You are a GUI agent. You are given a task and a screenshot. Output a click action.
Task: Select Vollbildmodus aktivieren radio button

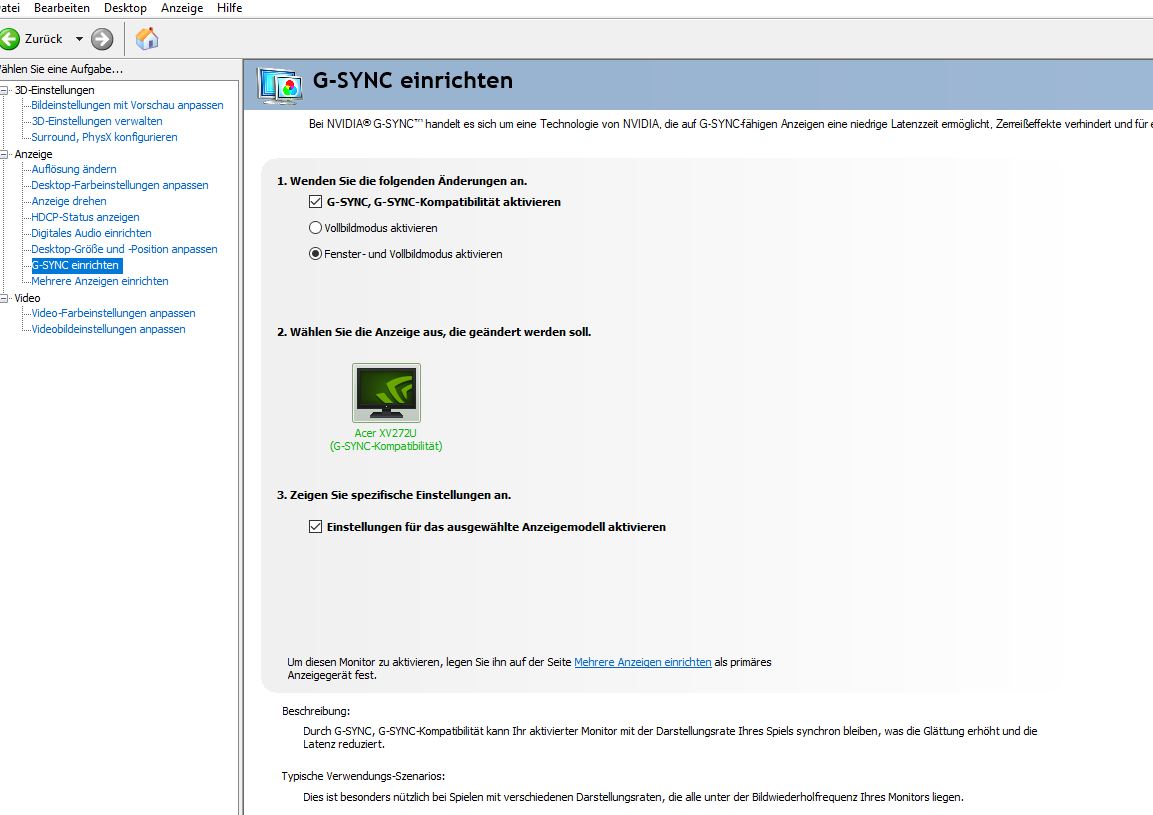(315, 228)
